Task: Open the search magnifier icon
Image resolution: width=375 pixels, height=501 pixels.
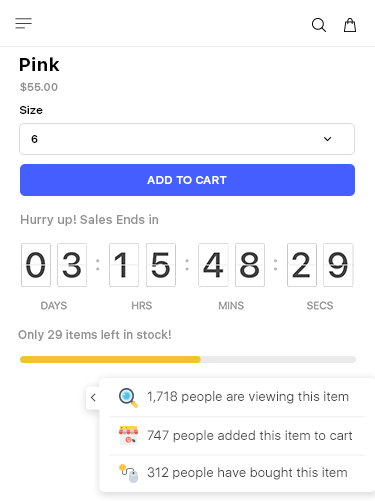Action: pos(319,25)
